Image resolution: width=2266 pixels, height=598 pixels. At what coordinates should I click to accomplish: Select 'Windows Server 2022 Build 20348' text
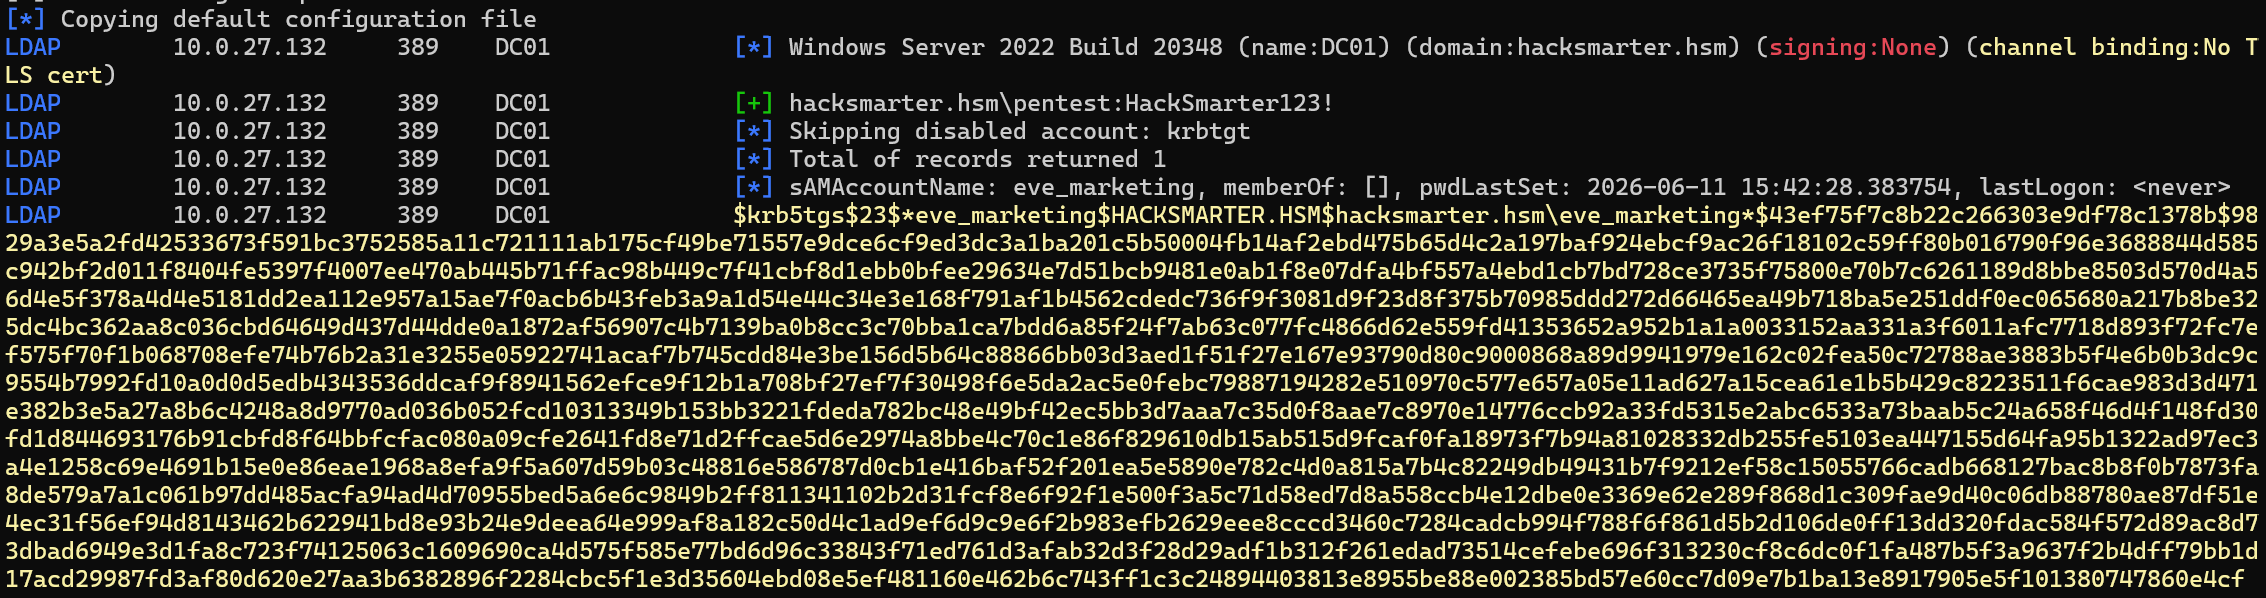(1005, 47)
